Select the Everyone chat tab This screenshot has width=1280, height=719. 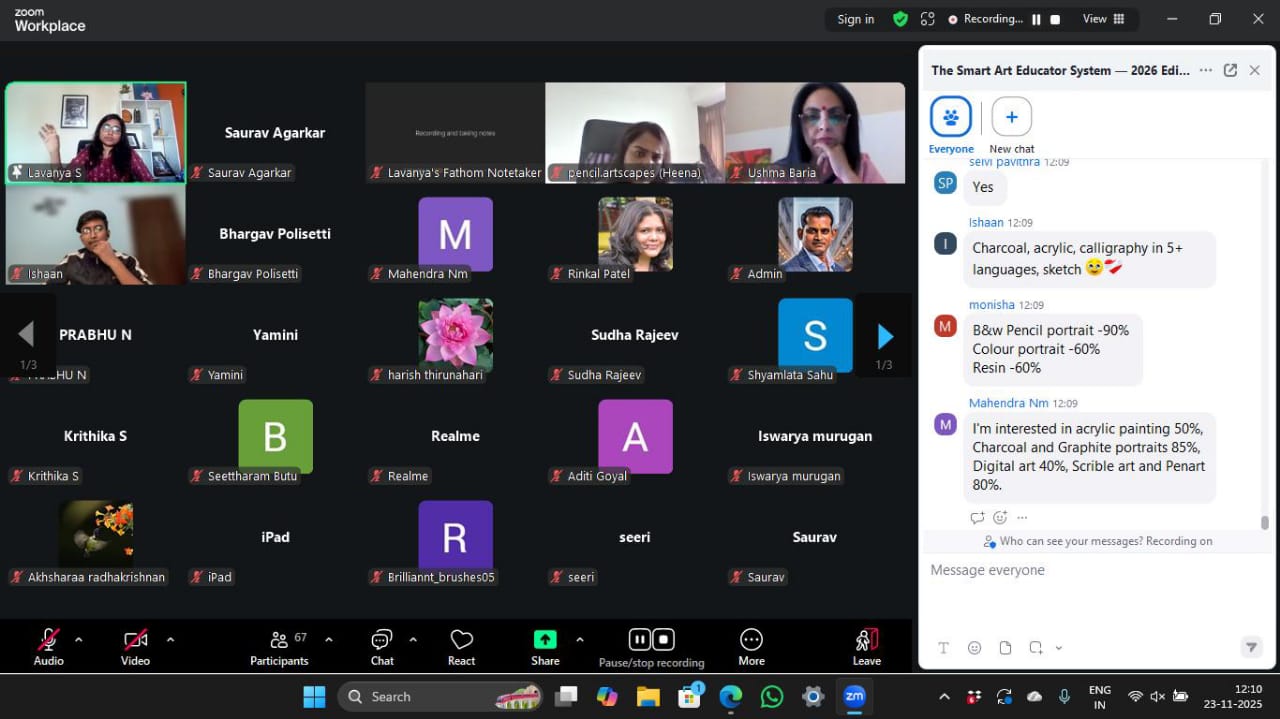[951, 117]
